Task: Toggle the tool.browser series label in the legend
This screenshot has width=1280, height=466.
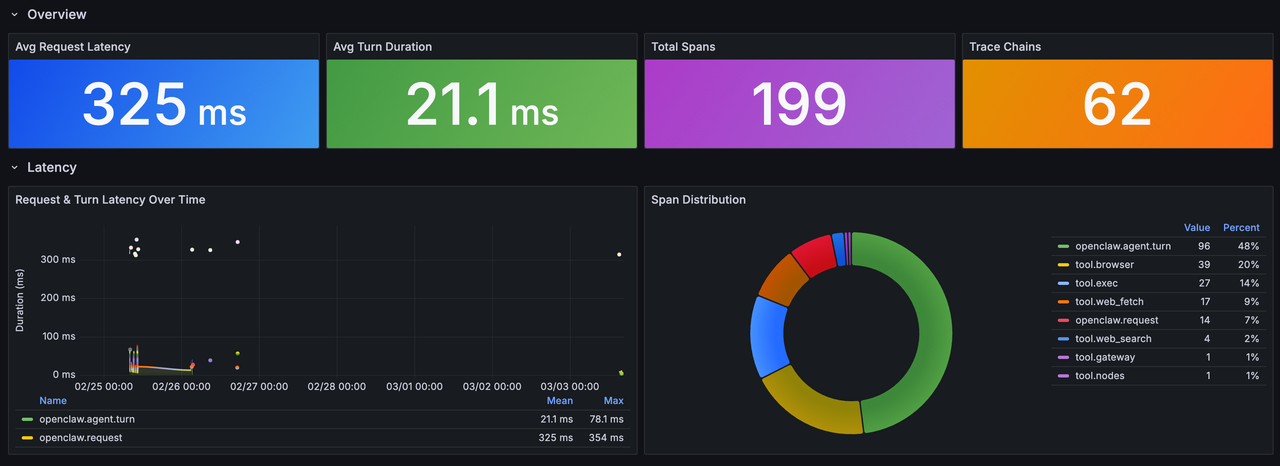Action: 1106,265
